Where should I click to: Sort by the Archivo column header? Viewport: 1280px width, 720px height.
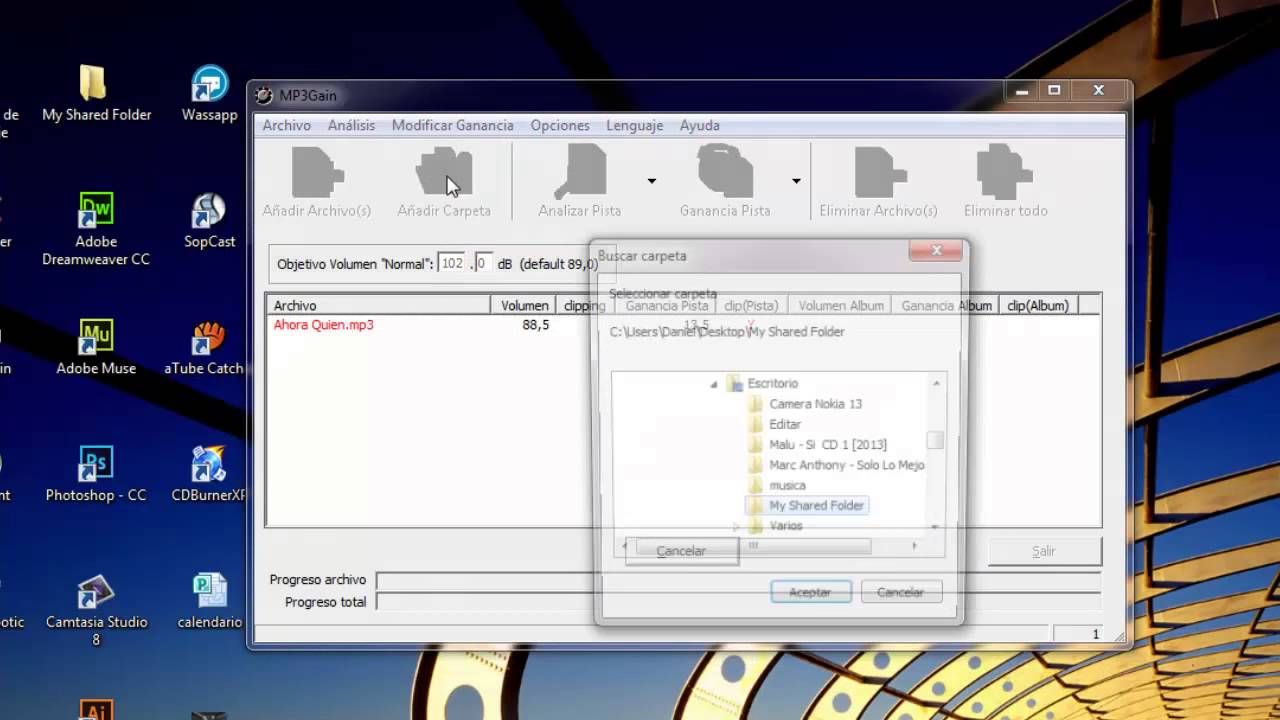point(380,306)
